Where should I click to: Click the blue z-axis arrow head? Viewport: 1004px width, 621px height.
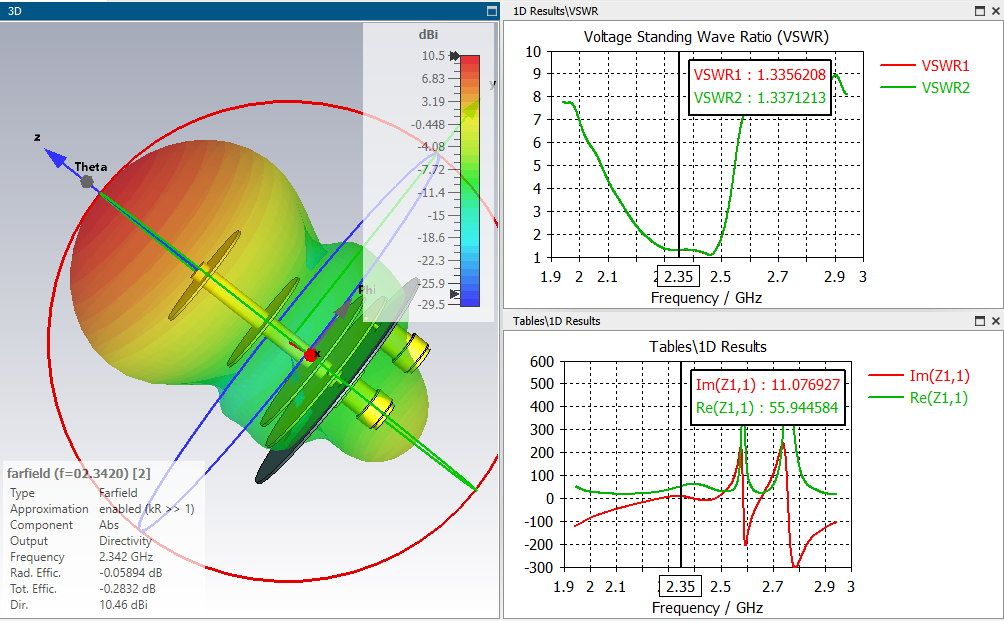click(56, 158)
